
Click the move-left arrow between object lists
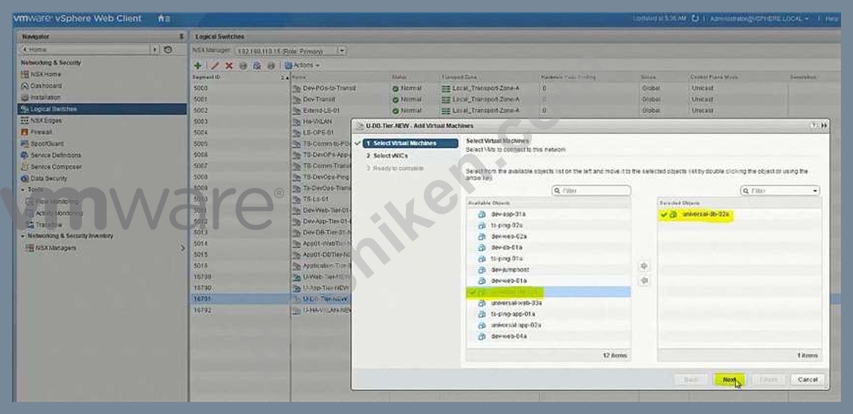pyautogui.click(x=644, y=281)
